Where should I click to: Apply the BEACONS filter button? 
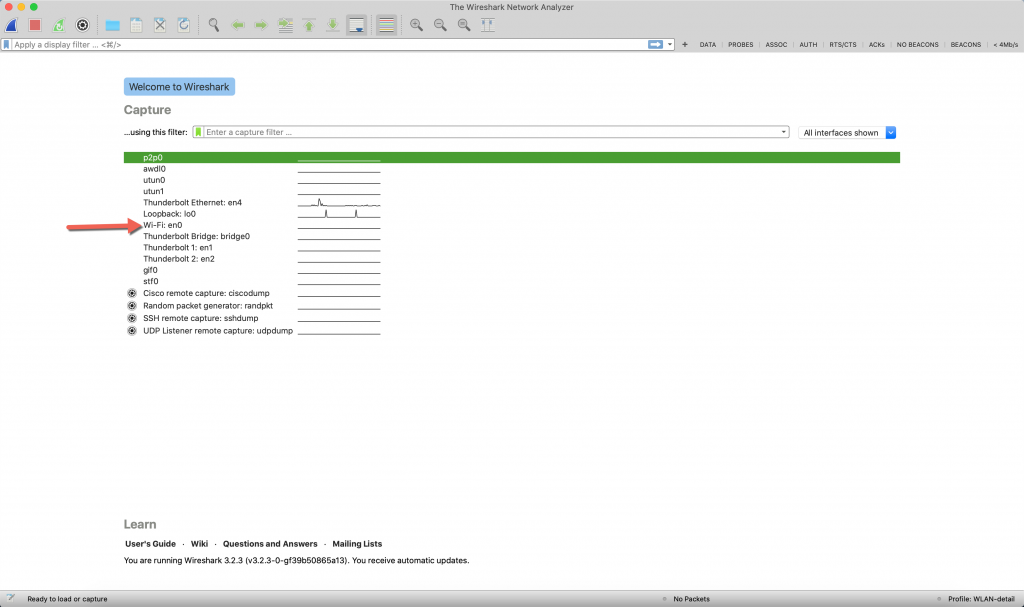(x=965, y=45)
